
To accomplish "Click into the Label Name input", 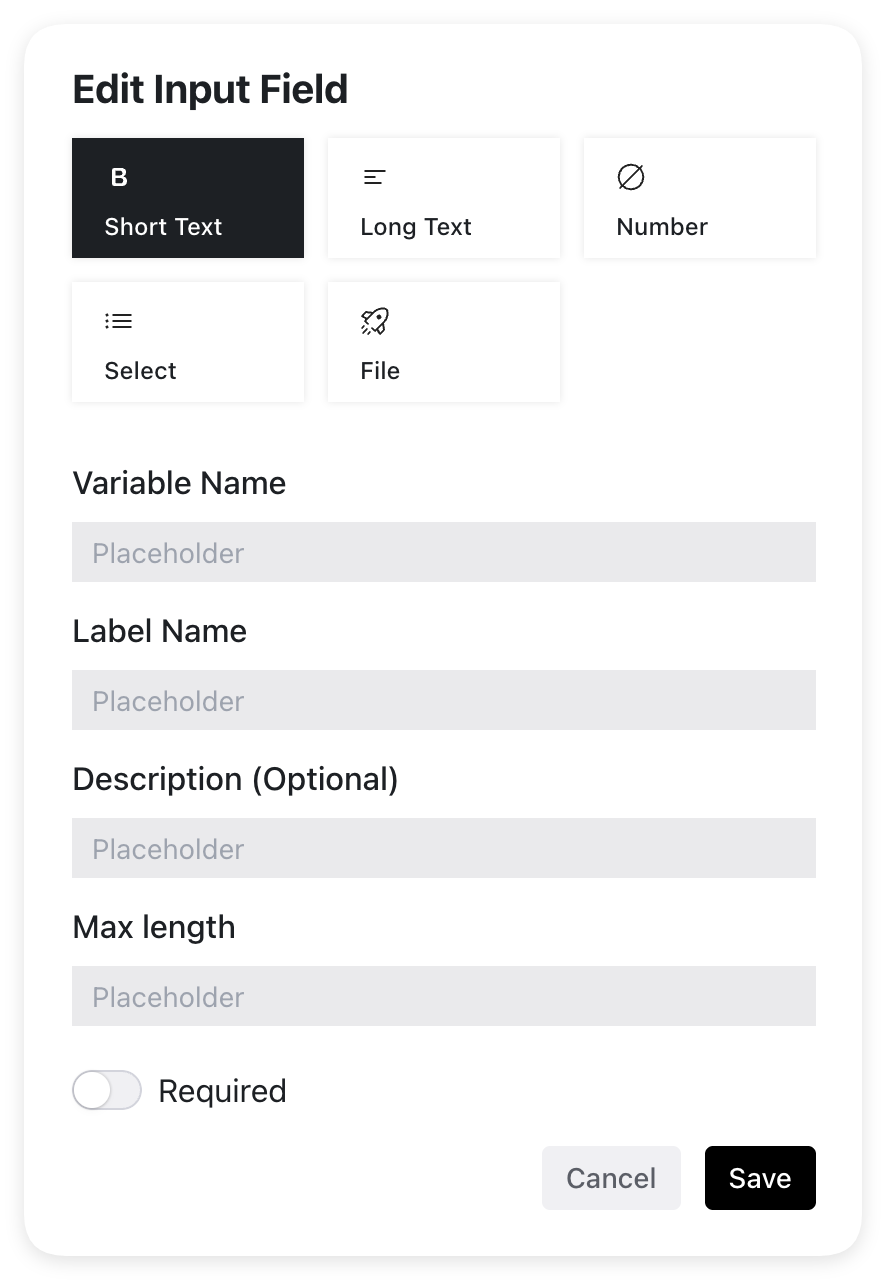I will click(444, 700).
